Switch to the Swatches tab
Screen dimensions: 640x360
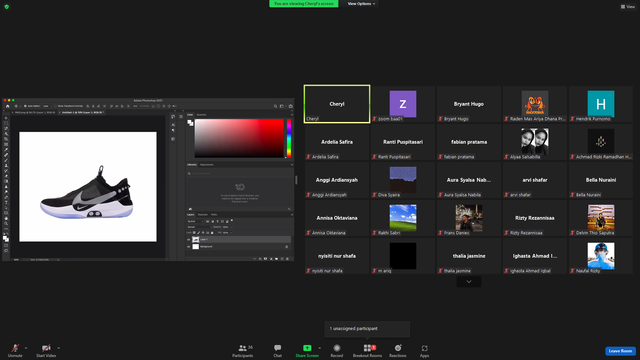click(202, 115)
